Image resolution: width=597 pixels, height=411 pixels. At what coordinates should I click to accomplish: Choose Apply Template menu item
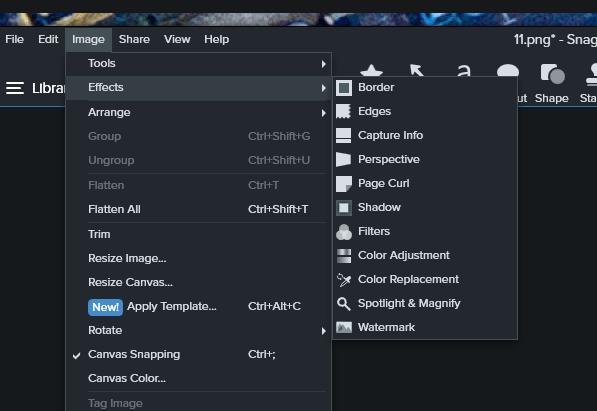click(x=198, y=306)
